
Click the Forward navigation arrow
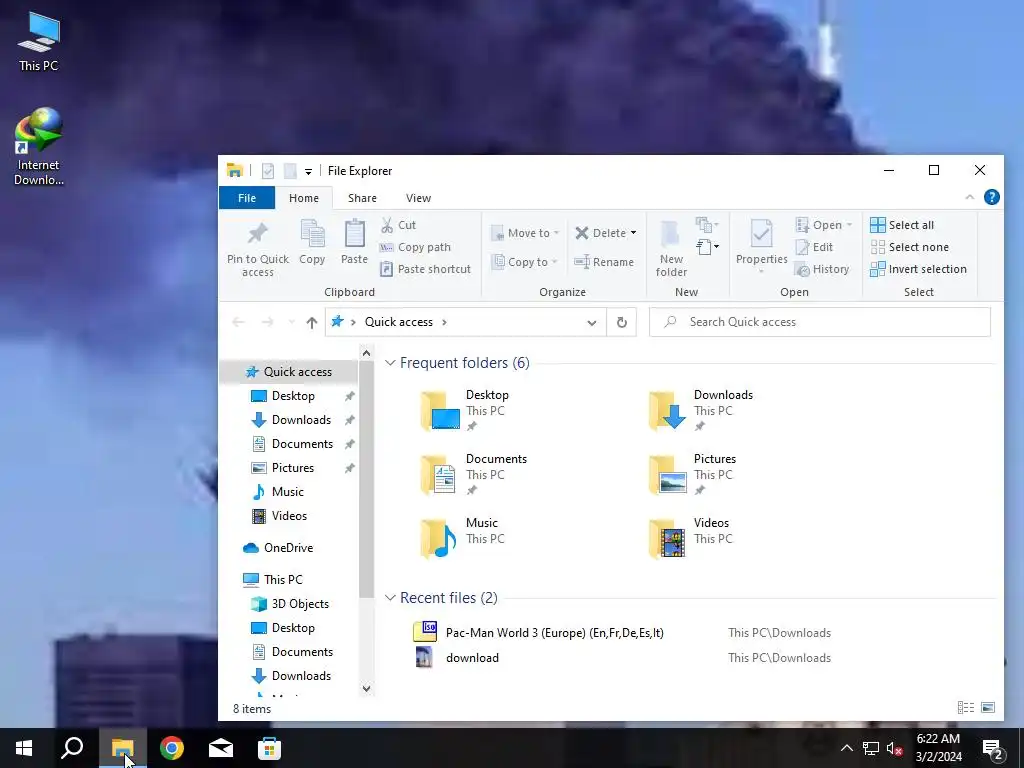[267, 322]
